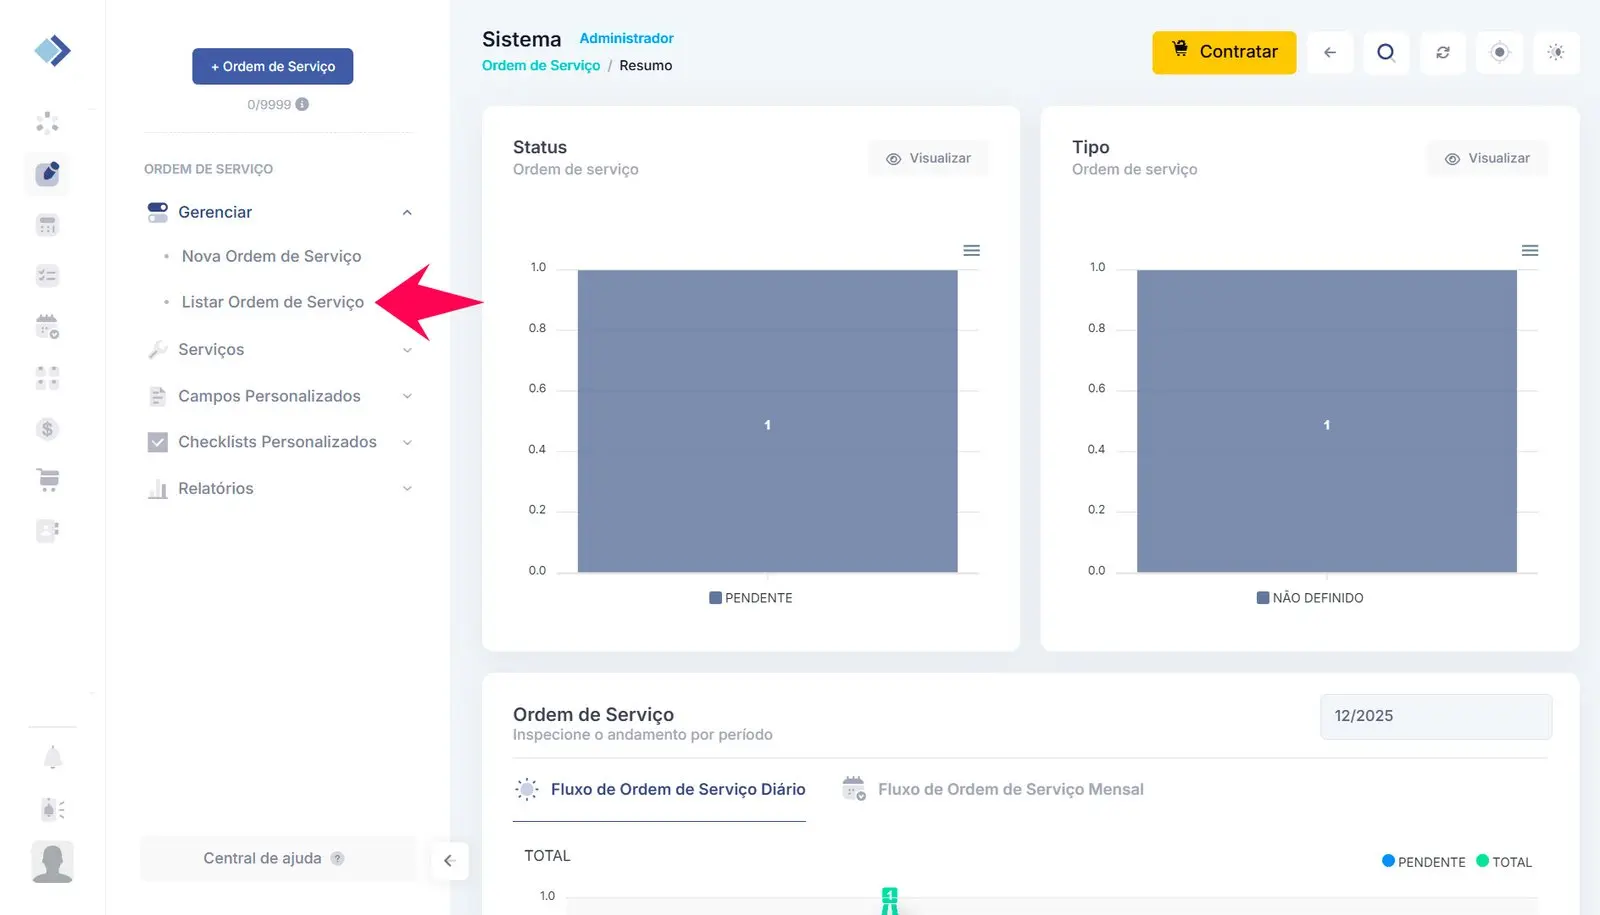Screen dimensions: 1600x915
Task: Expand Campos Personalizados section
Action: pos(279,396)
